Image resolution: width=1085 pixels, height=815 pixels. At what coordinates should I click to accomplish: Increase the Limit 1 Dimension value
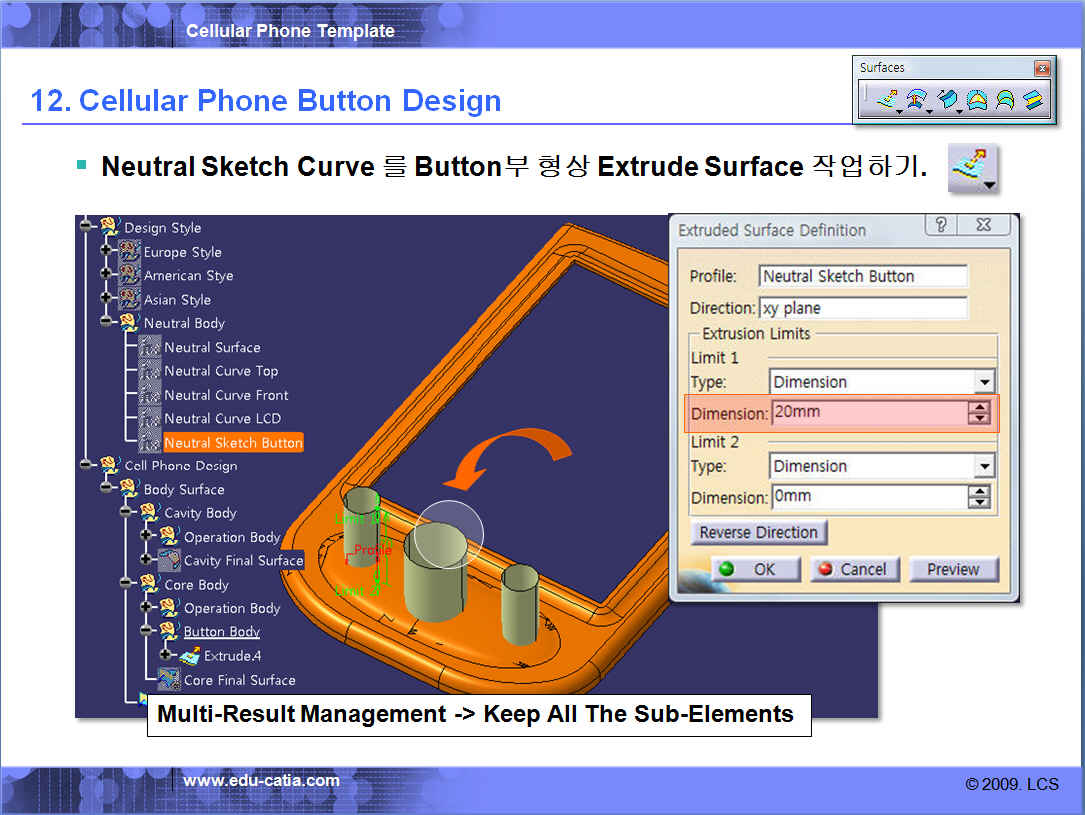(979, 406)
